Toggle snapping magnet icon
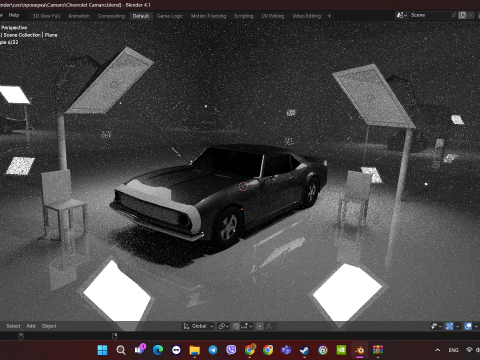Image resolution: width=480 pixels, height=360 pixels. coord(236,326)
